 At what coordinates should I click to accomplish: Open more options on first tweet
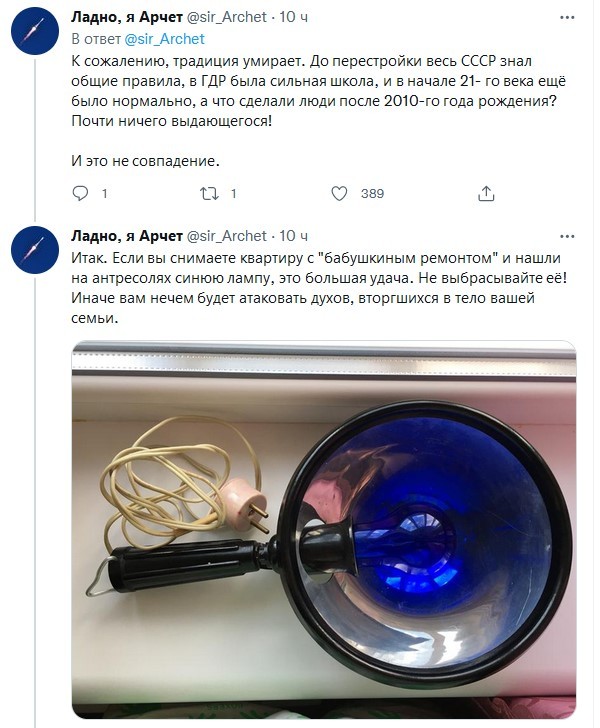click(567, 18)
